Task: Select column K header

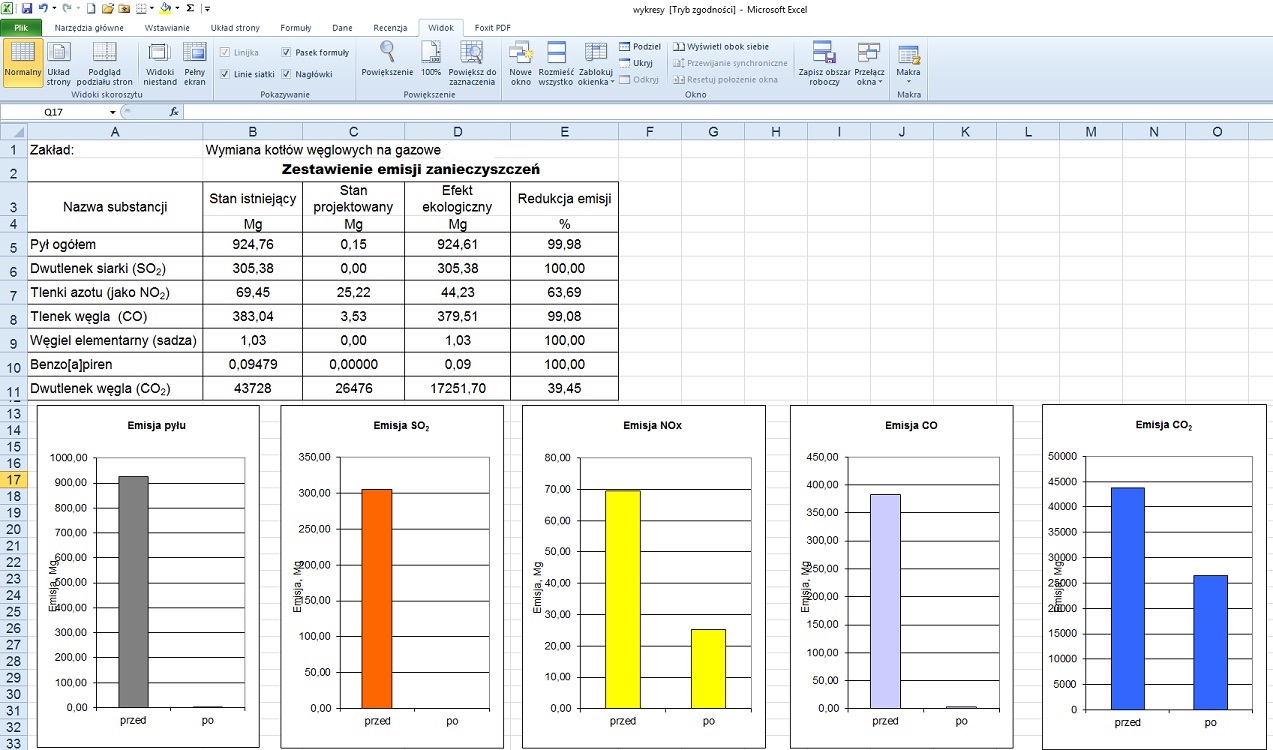Action: 965,131
